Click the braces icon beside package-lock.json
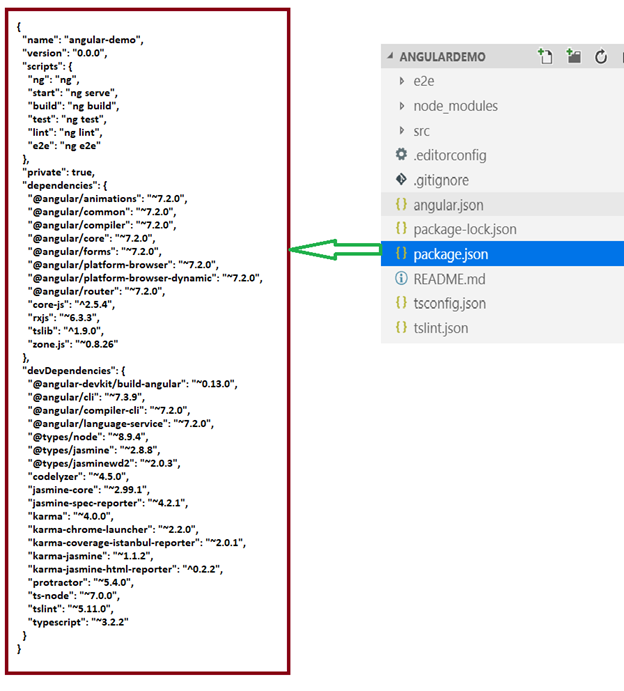Viewport: 624px width, 691px height. pyautogui.click(x=401, y=228)
